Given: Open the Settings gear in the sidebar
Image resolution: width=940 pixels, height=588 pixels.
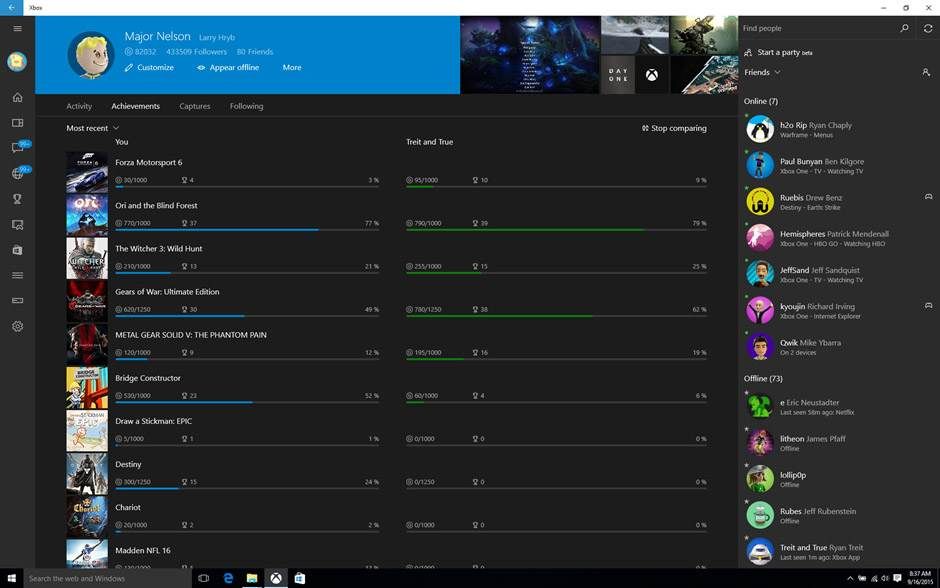Looking at the screenshot, I should tap(17, 326).
